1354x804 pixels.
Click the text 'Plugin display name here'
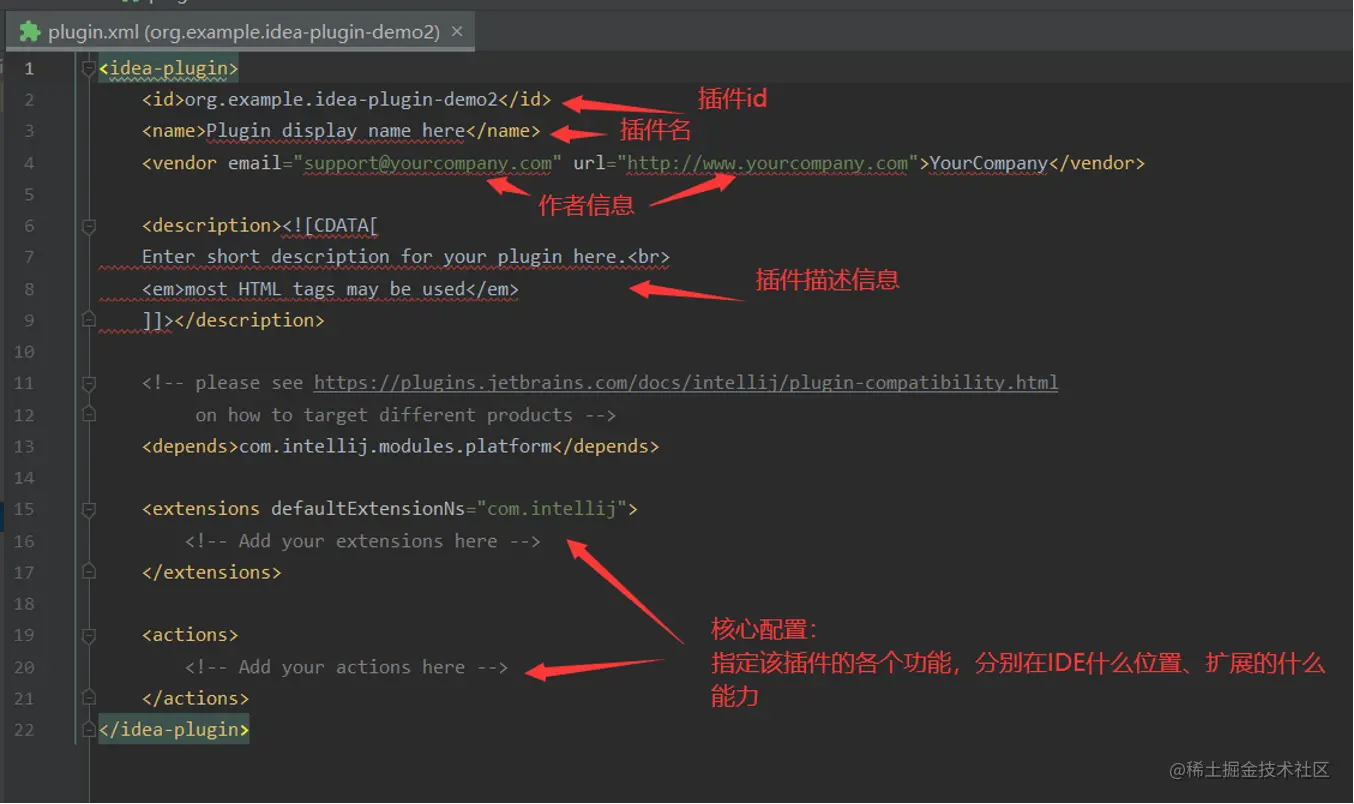coord(336,131)
